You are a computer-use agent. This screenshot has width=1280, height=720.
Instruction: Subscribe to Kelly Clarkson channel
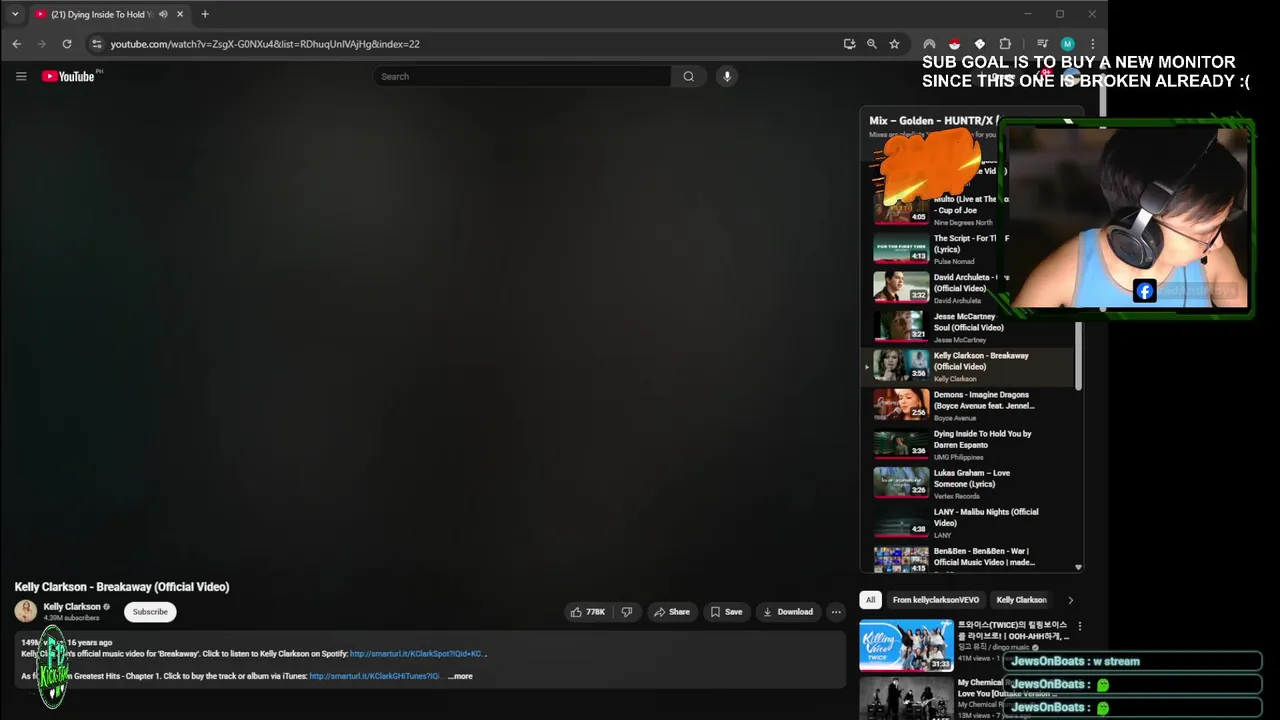[150, 612]
